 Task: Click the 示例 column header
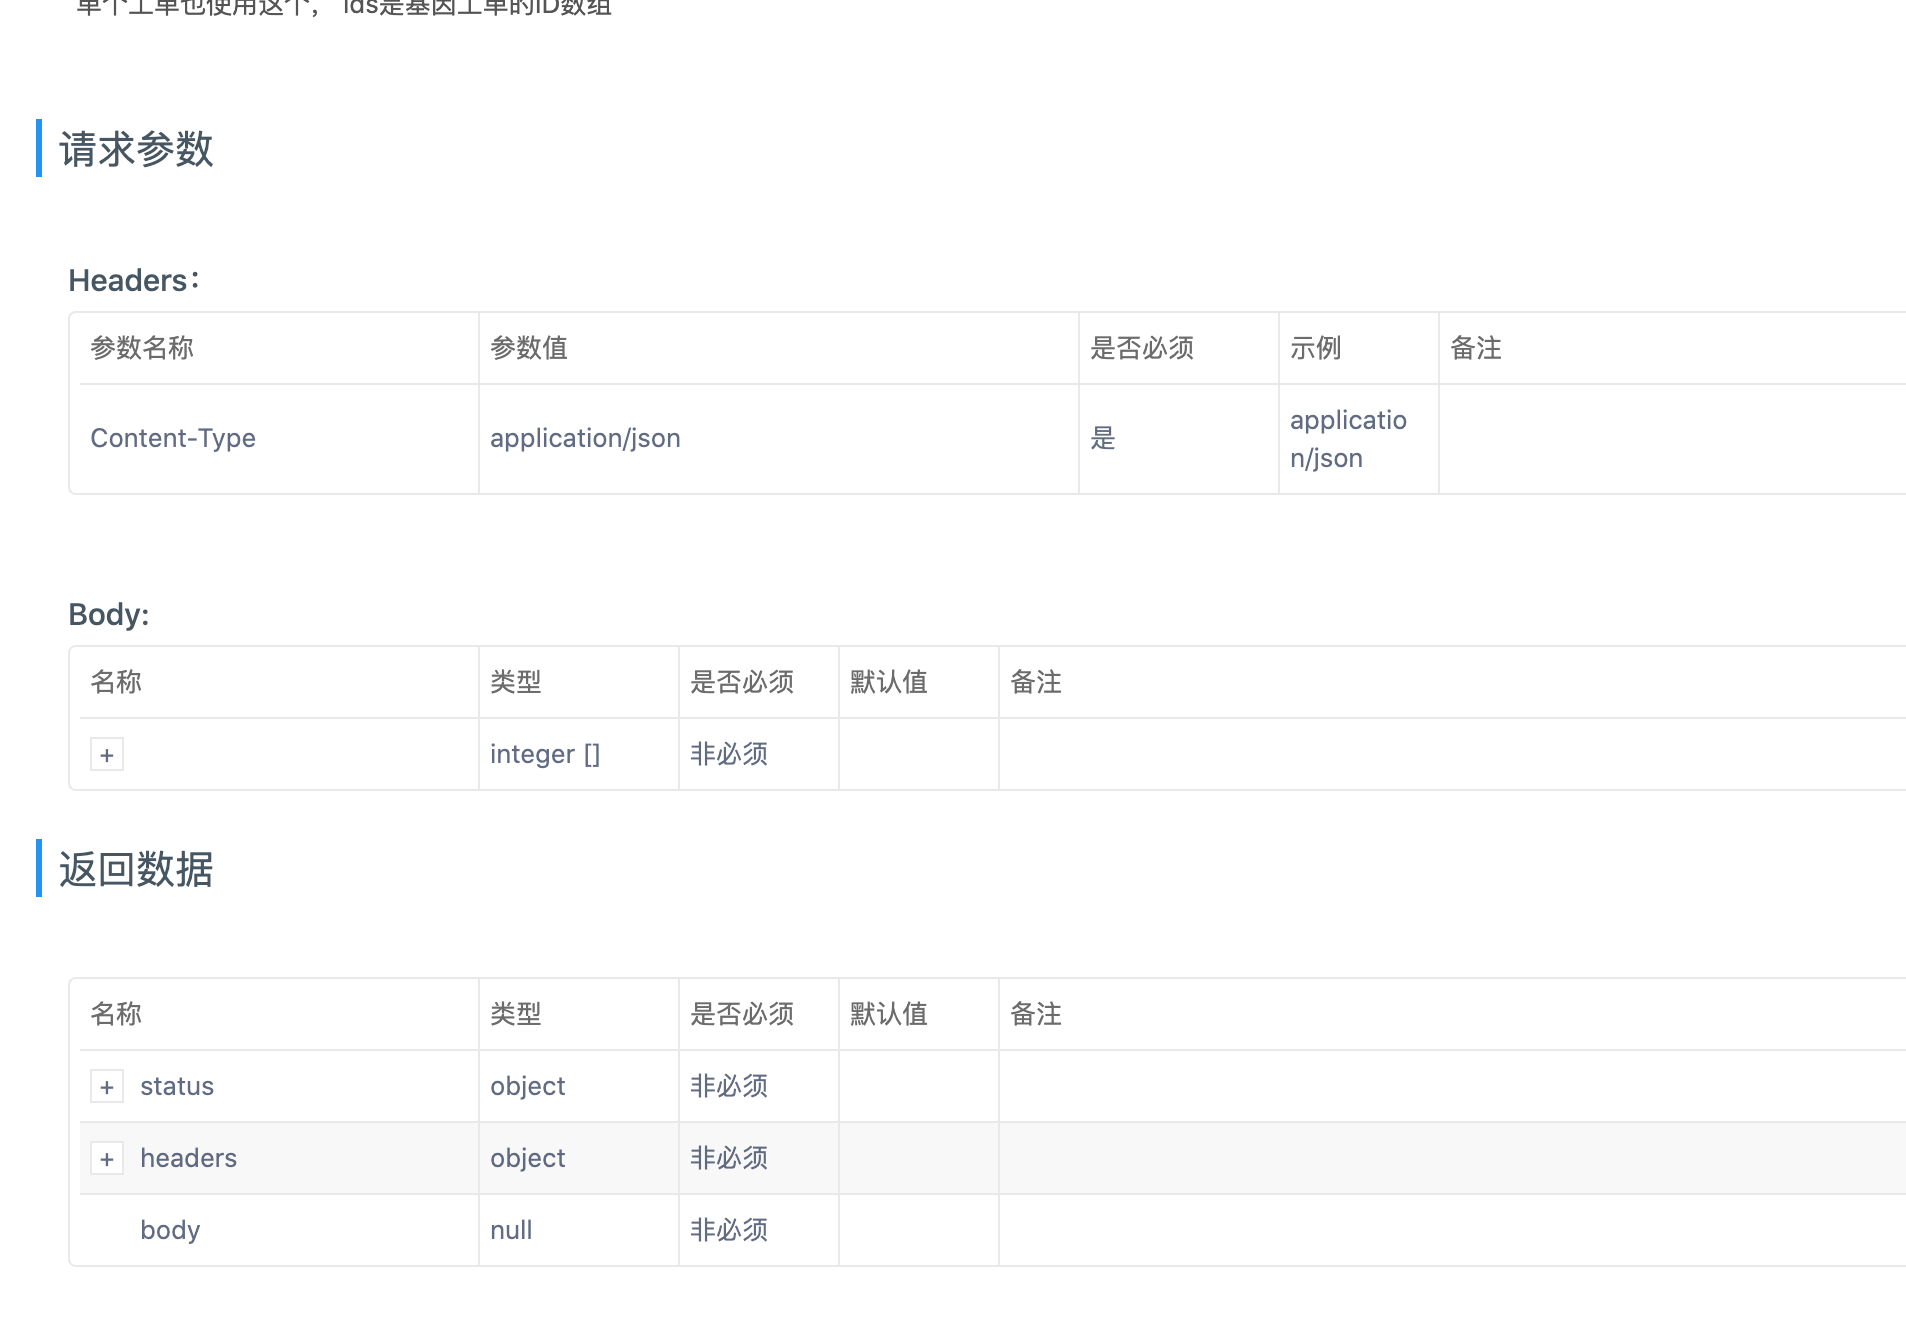[x=1316, y=348]
